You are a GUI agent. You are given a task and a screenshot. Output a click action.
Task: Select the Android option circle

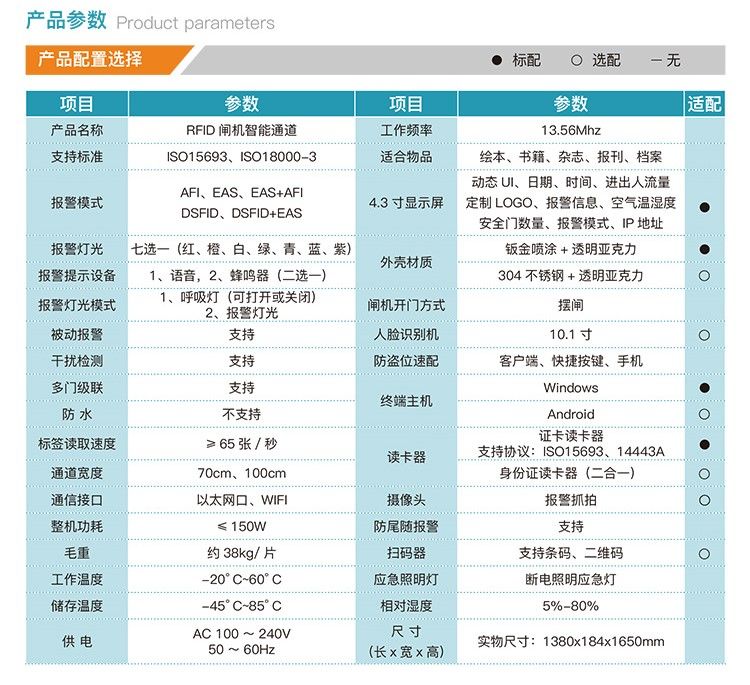pos(704,414)
